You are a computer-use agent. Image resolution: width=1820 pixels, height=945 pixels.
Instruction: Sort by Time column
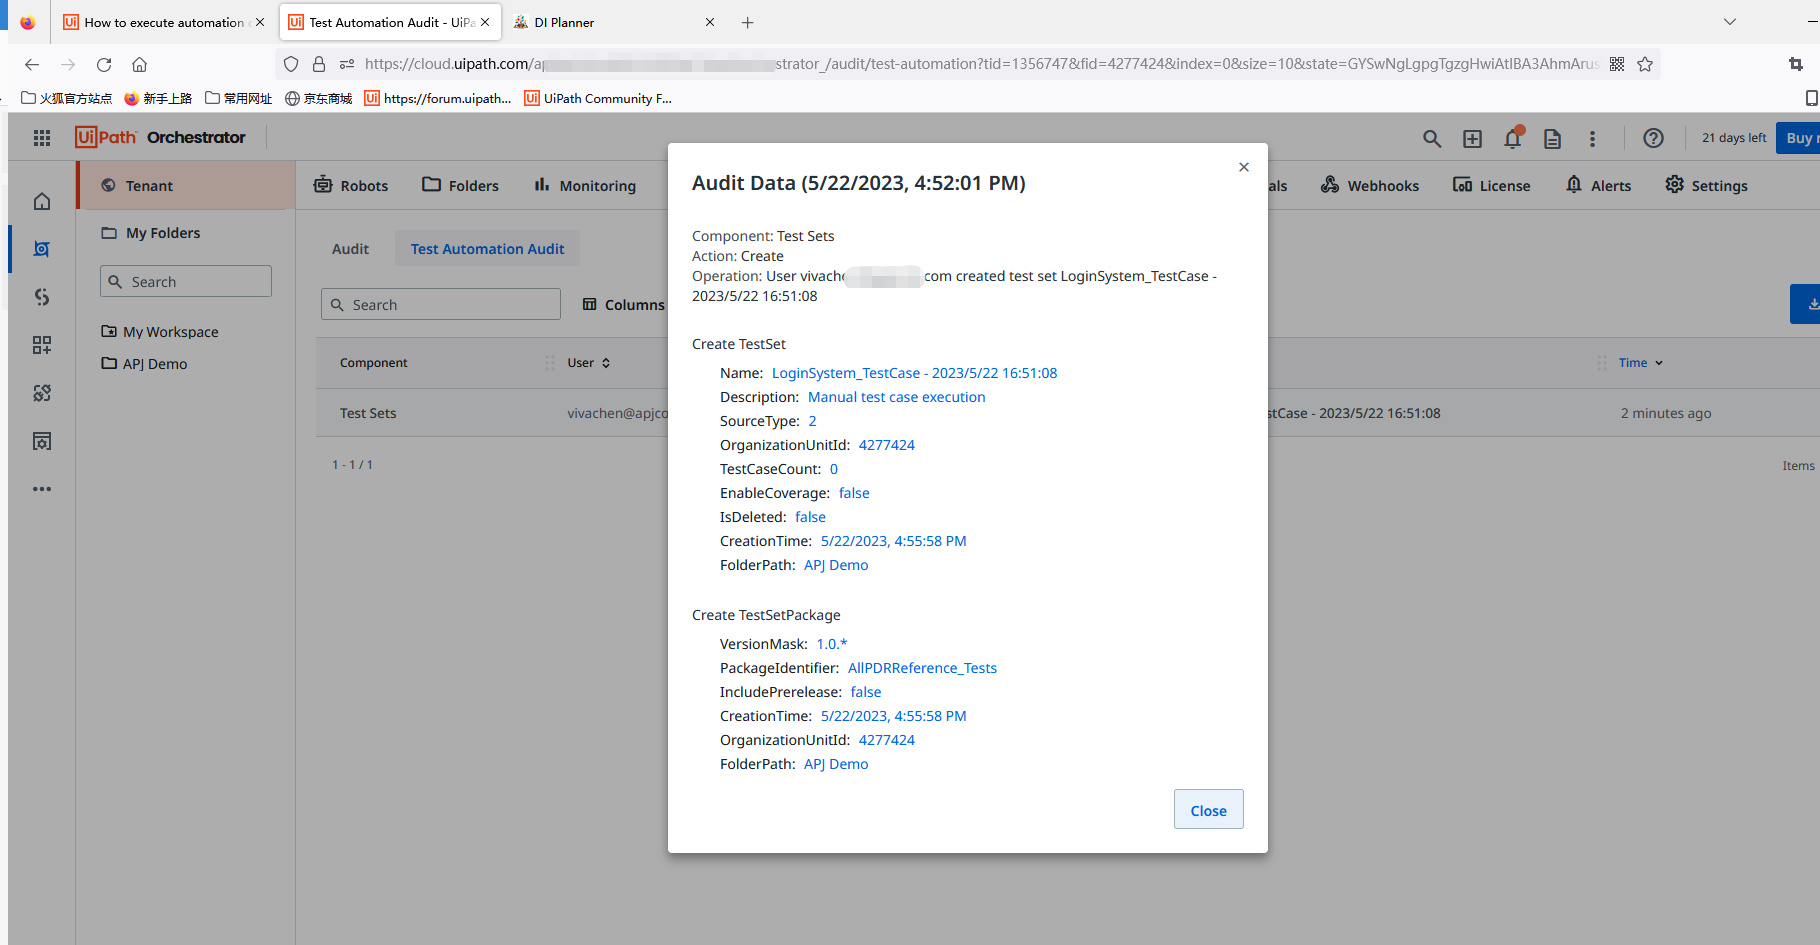[x=1641, y=363]
